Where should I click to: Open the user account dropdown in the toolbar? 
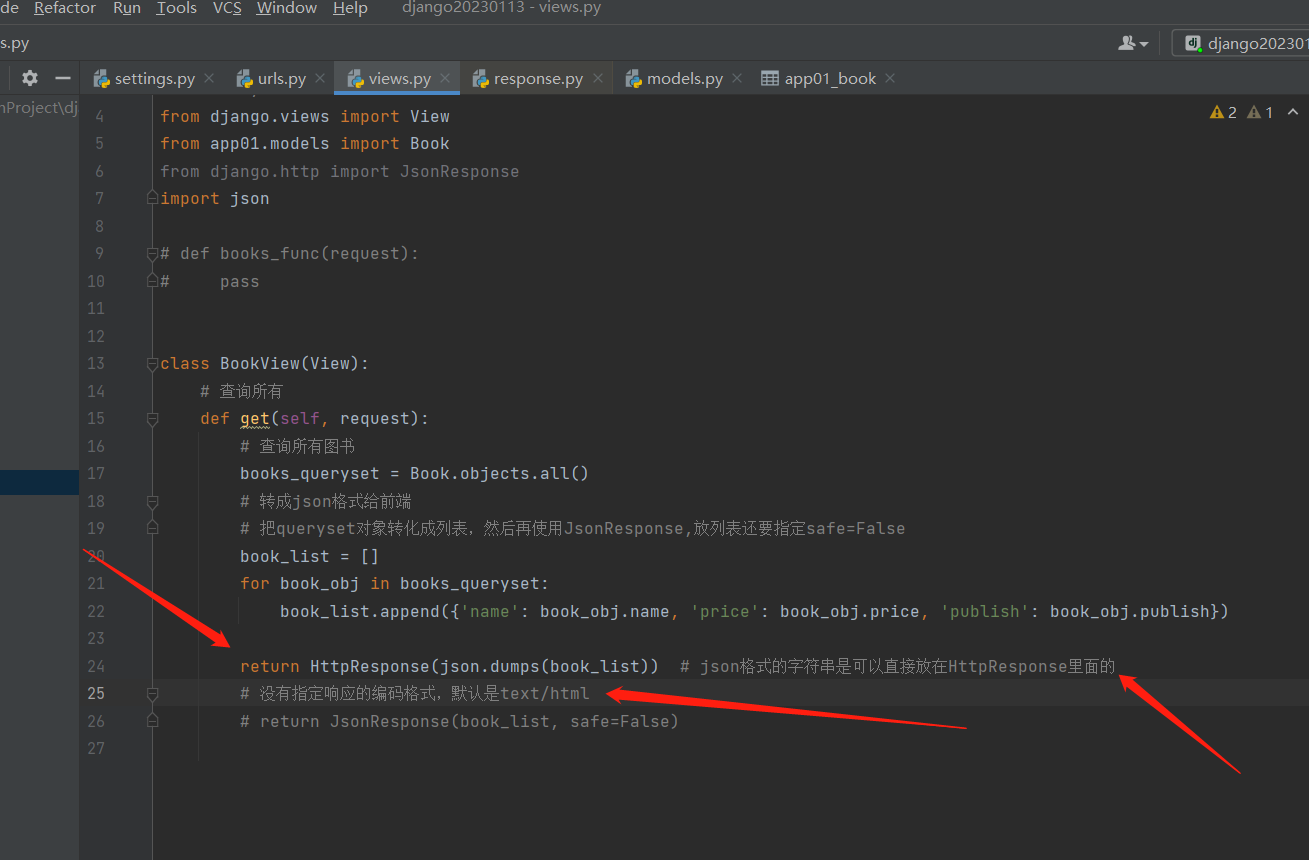pos(1133,43)
